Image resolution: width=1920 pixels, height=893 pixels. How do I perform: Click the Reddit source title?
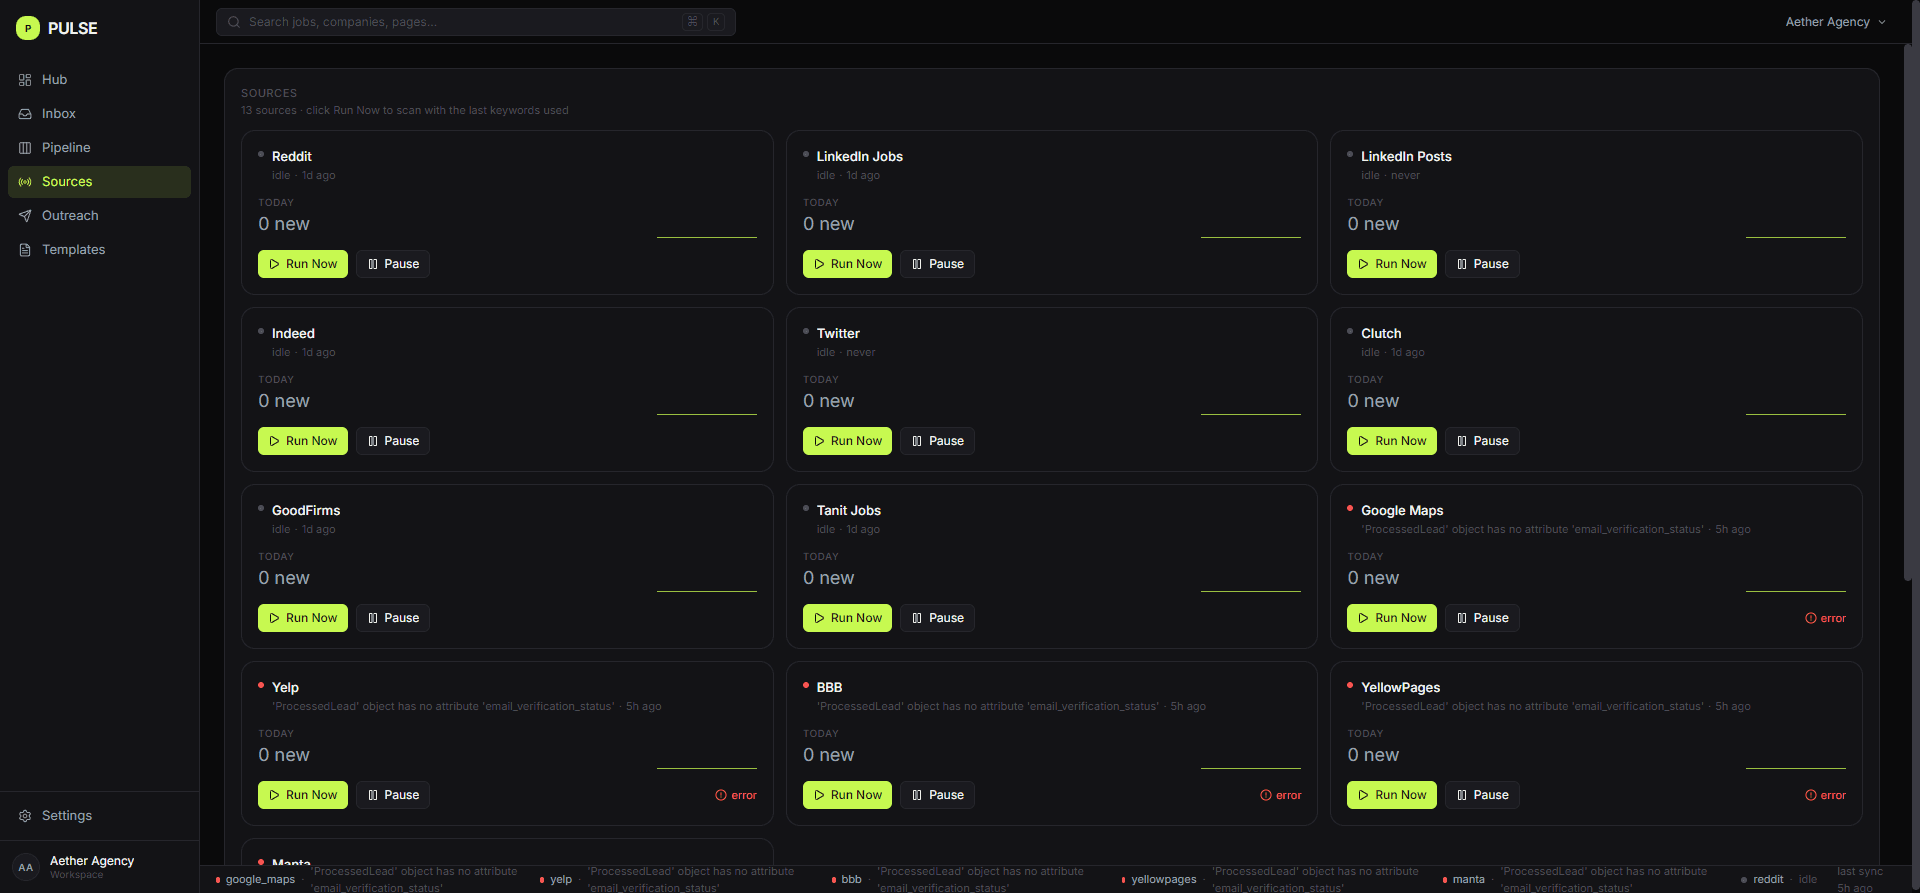click(x=291, y=156)
